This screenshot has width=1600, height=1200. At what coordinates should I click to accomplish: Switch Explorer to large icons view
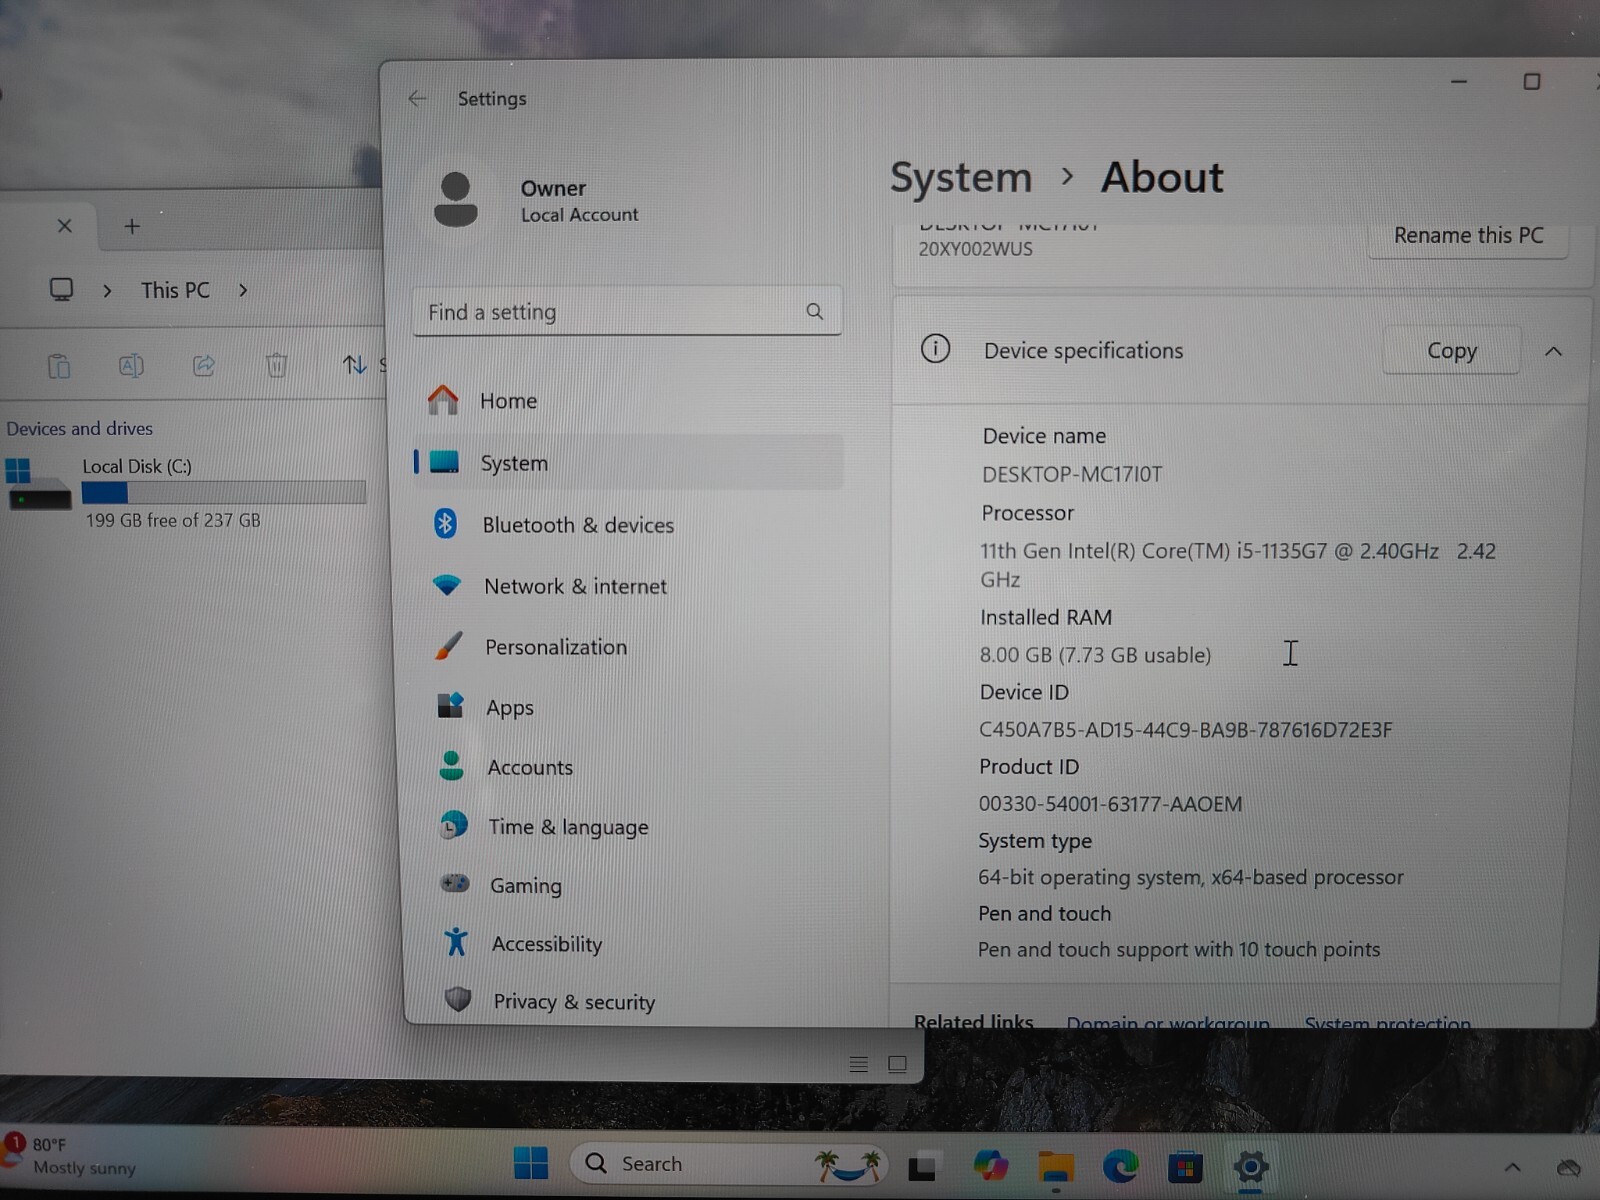point(897,1064)
